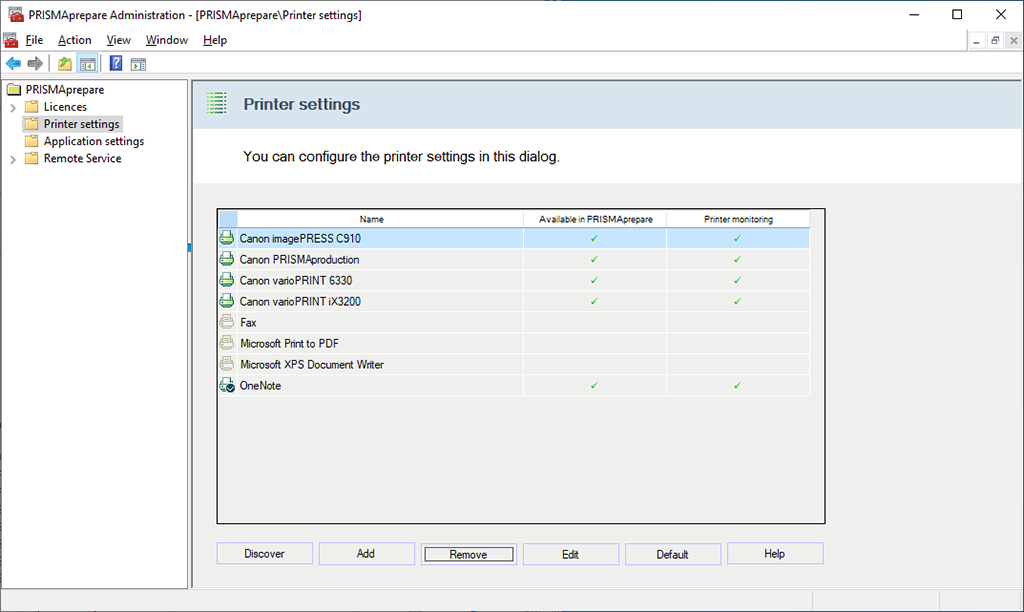Open the View menu

[119, 40]
